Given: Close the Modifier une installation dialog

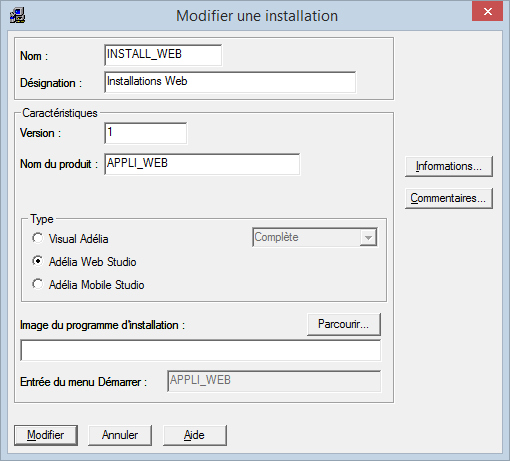Looking at the screenshot, I should (487, 12).
